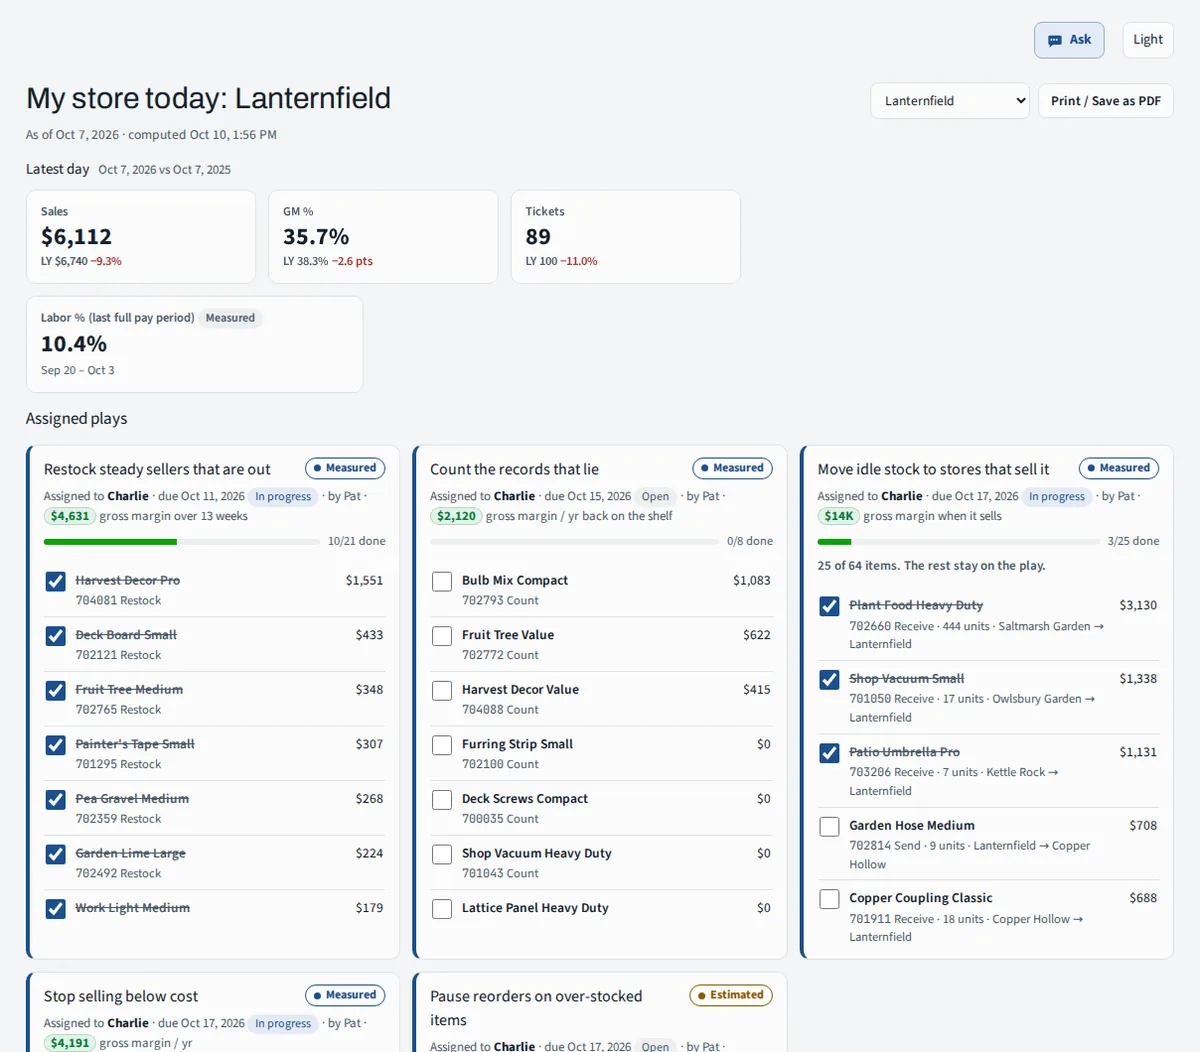Image resolution: width=1200 pixels, height=1052 pixels.
Task: Check Shop Vacuum Heavy Duty checkbox
Action: point(442,854)
